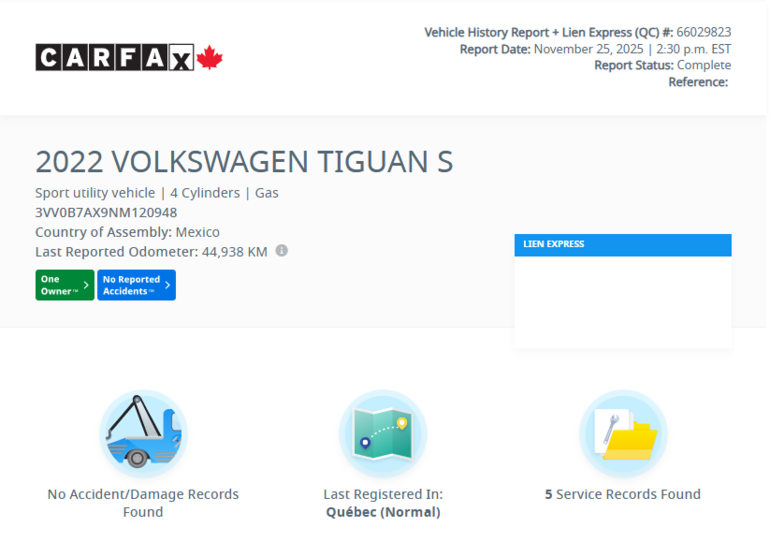Click the Report Date line
This screenshot has height=542, width=770.
pyautogui.click(x=595, y=49)
